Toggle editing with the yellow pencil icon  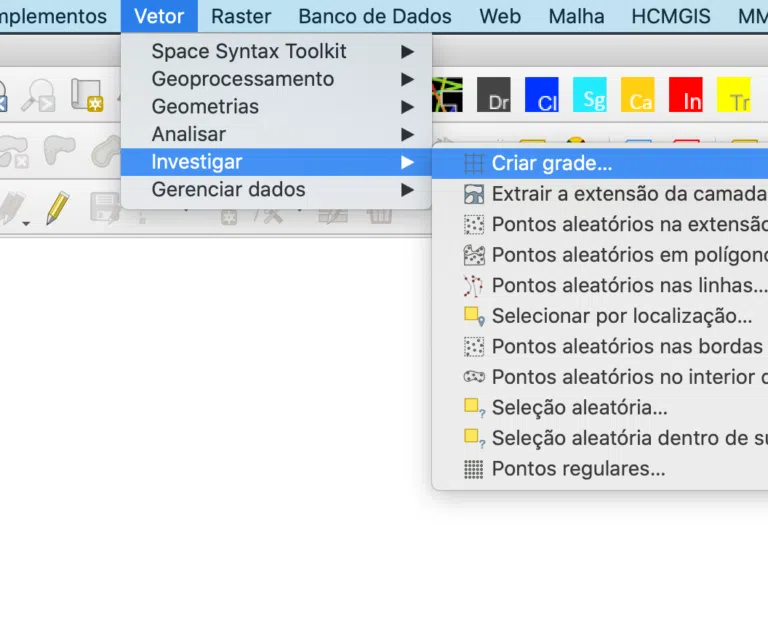[57, 208]
